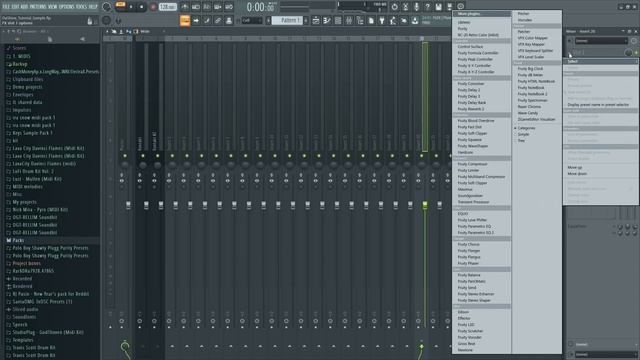Stop playback with the Stop button
The width and height of the screenshot is (640, 360).
coord(141,7)
